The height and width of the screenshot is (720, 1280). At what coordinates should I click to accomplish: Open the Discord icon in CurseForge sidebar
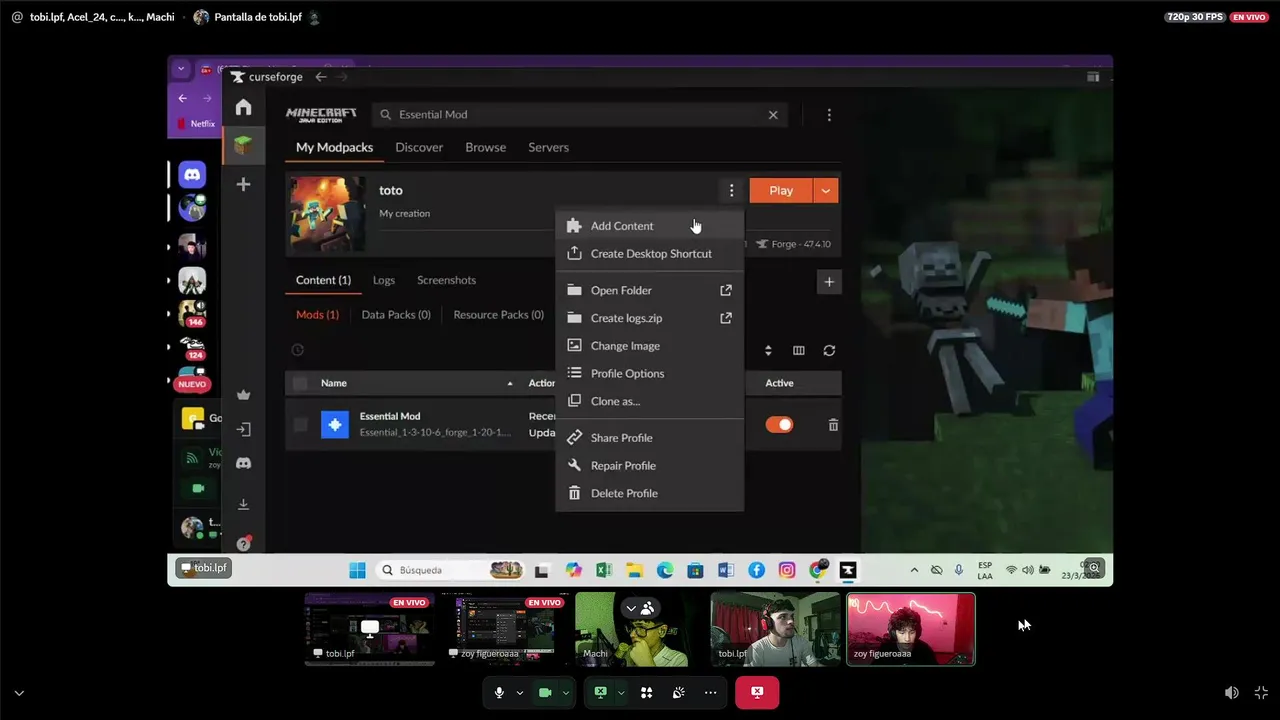pos(243,463)
